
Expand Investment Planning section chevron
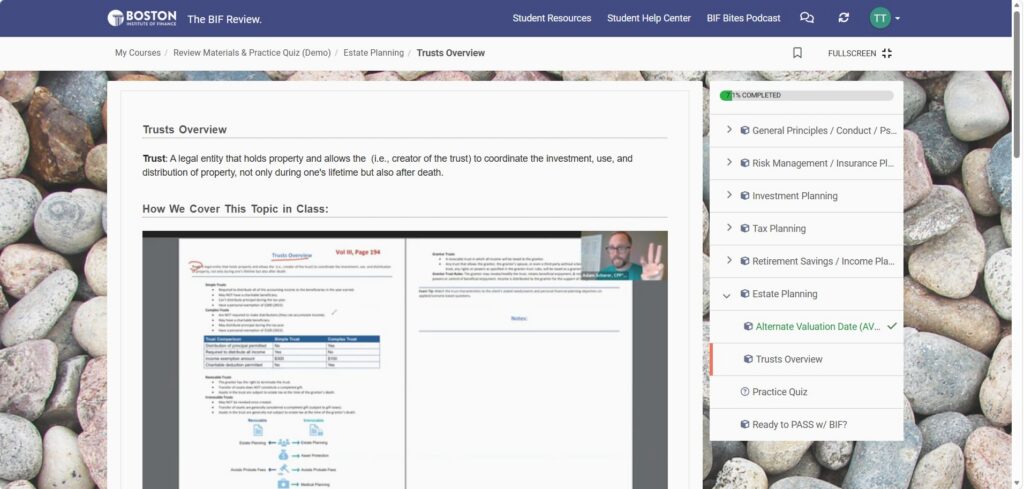(729, 195)
